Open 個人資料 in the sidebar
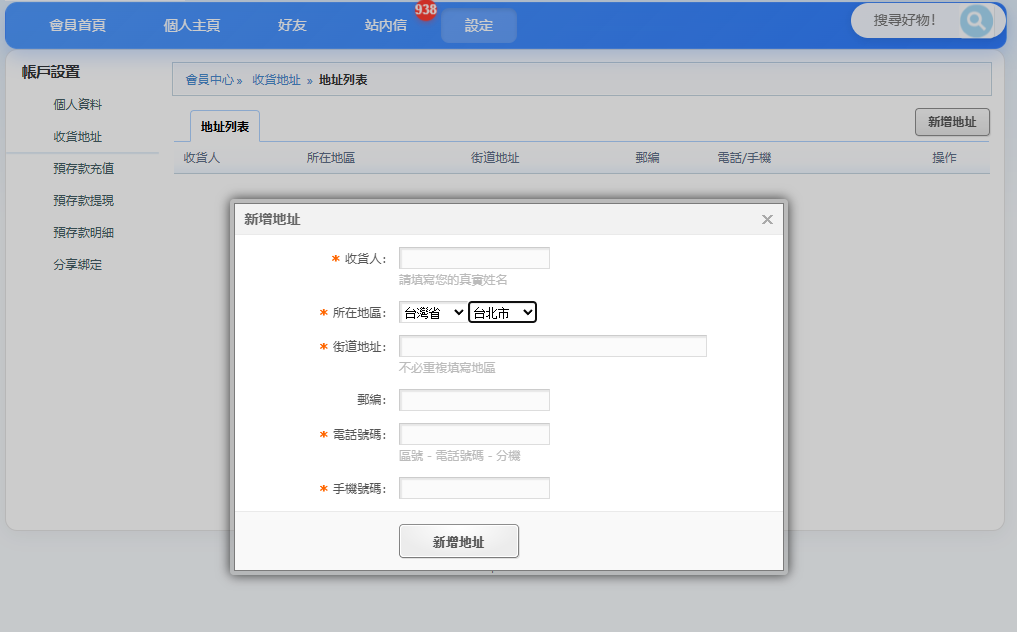 (x=78, y=105)
